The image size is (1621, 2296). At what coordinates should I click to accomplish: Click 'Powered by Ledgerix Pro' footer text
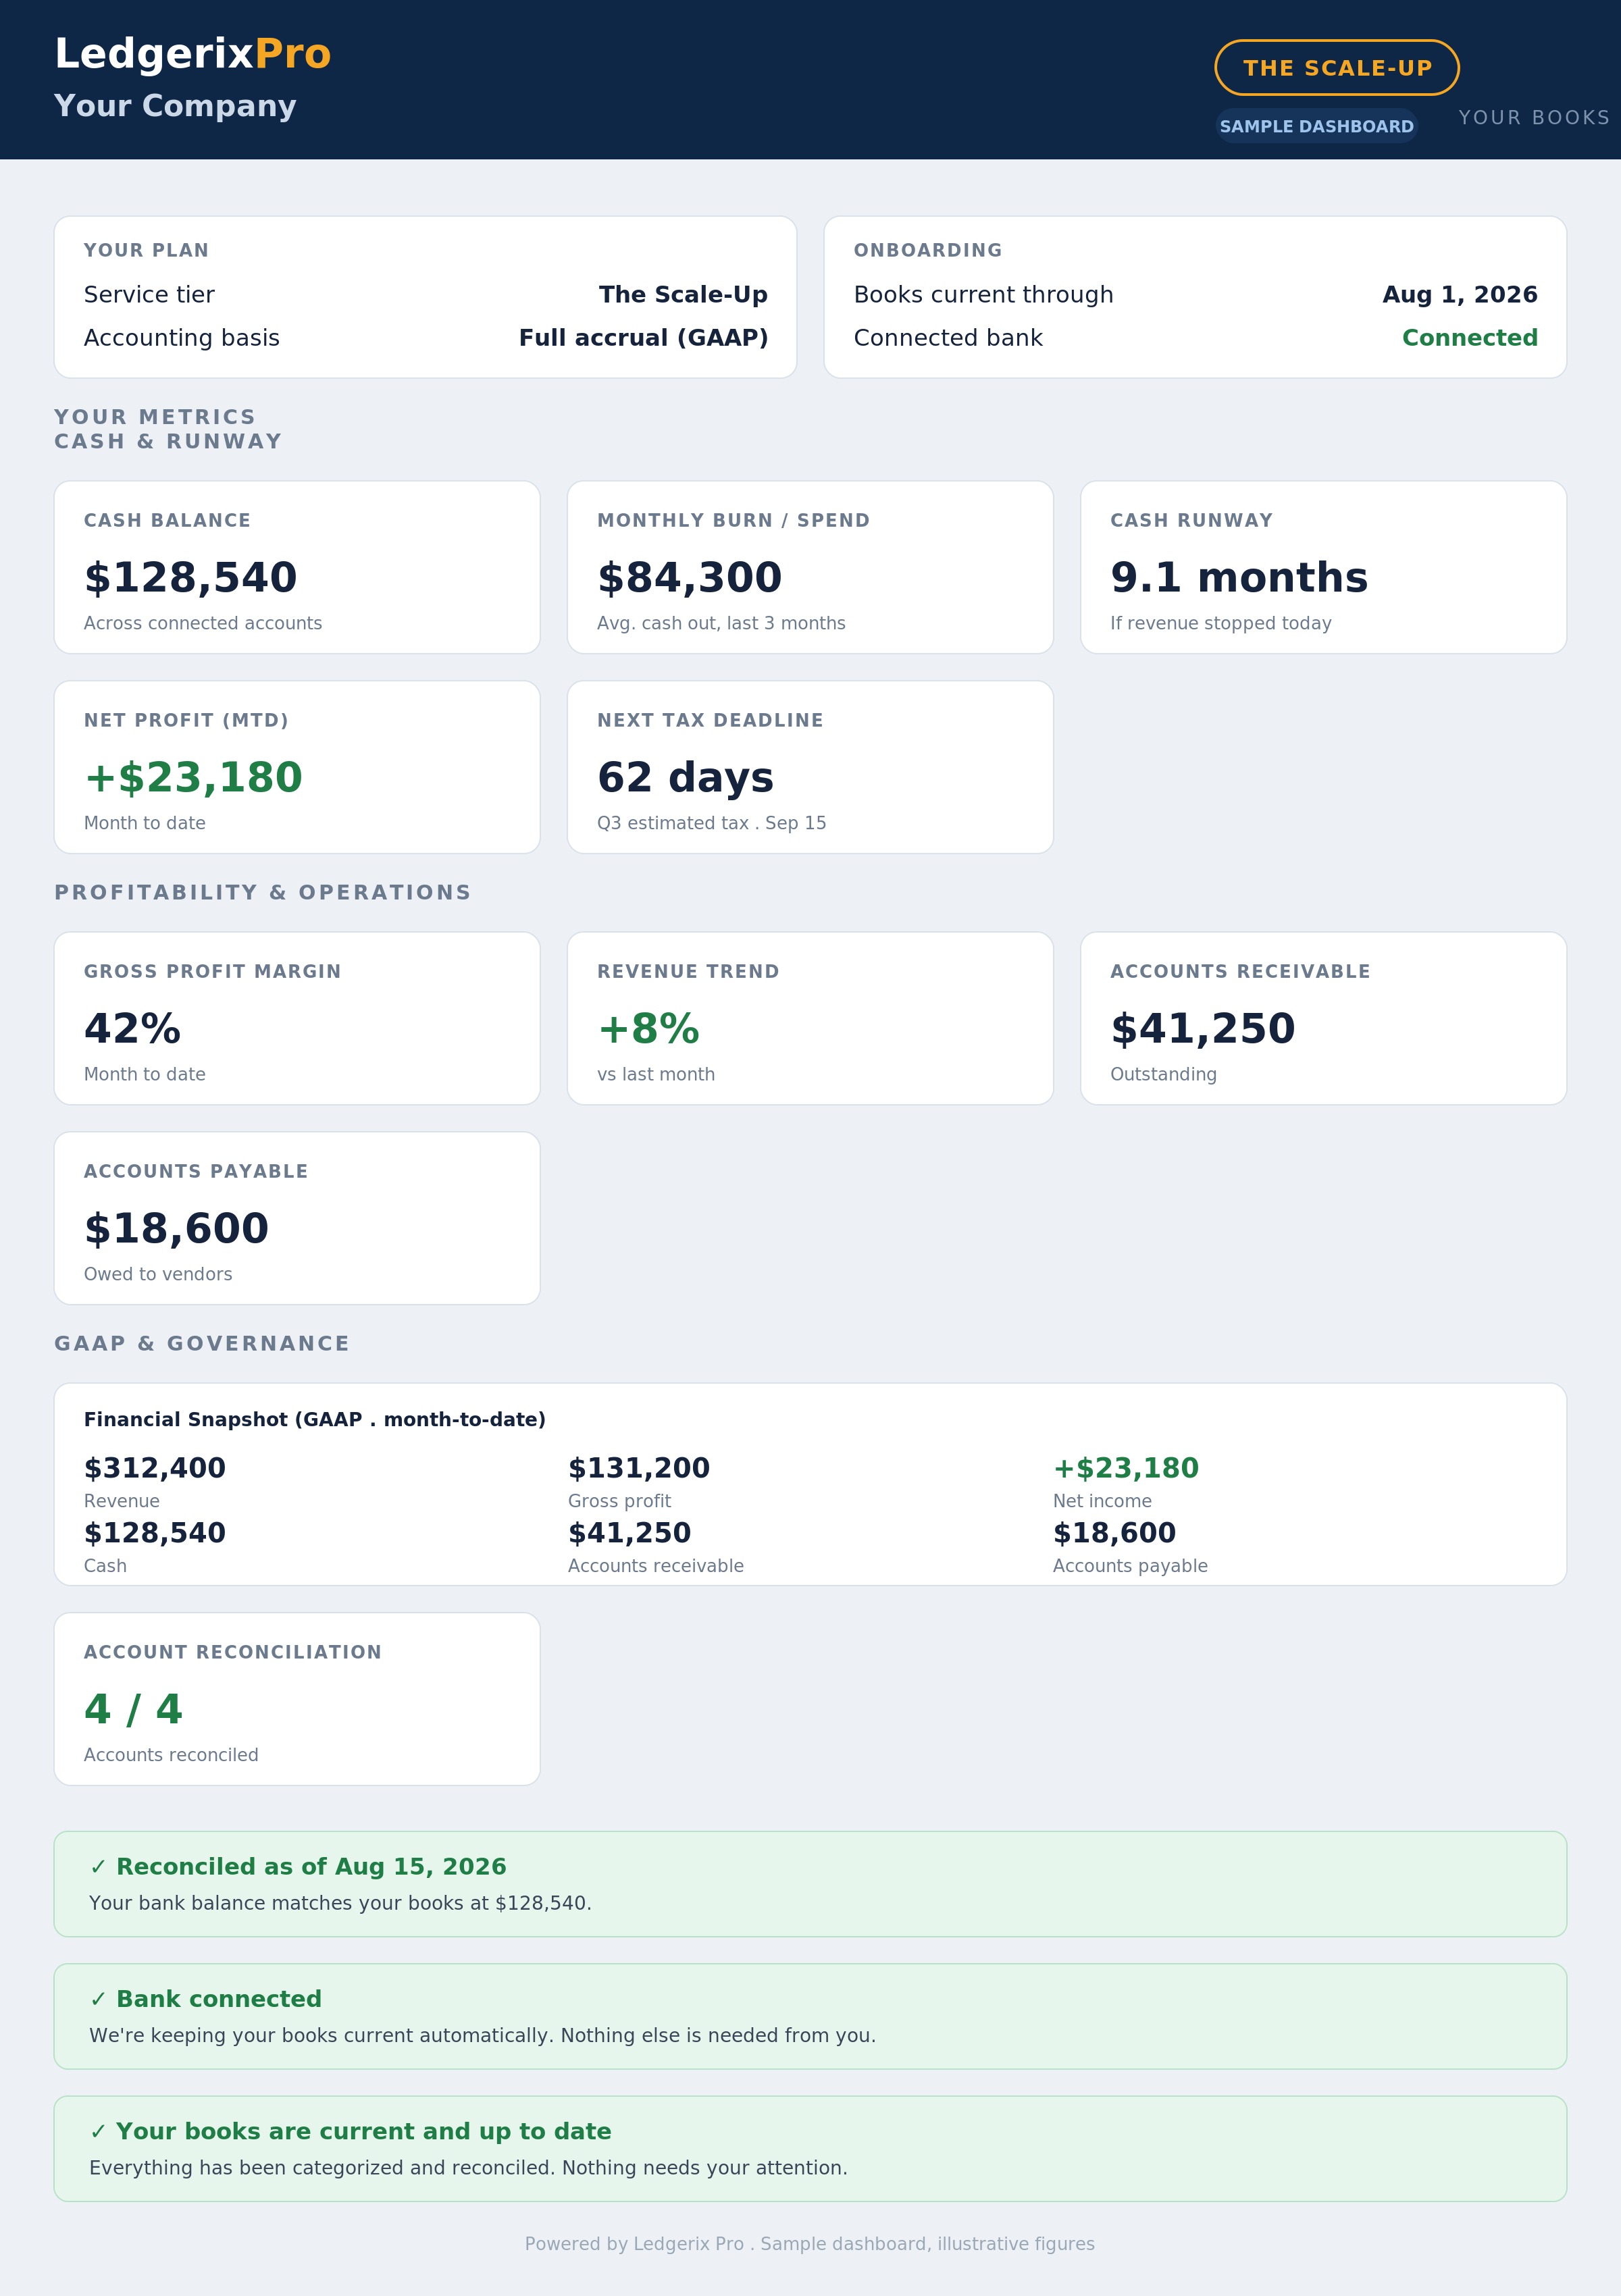[810, 2244]
